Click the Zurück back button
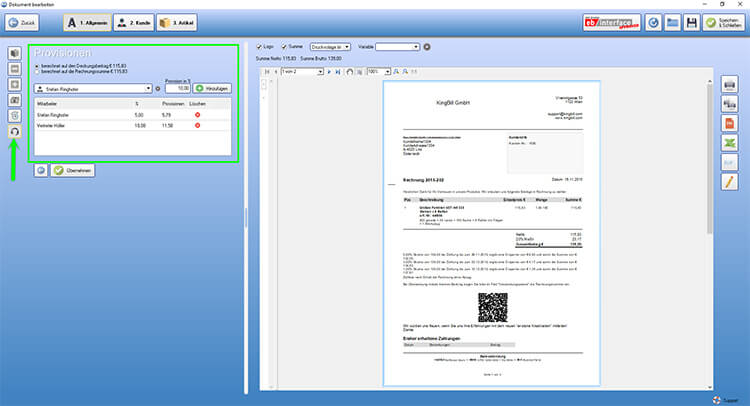Viewport: 750px width, 406px height. pos(22,22)
